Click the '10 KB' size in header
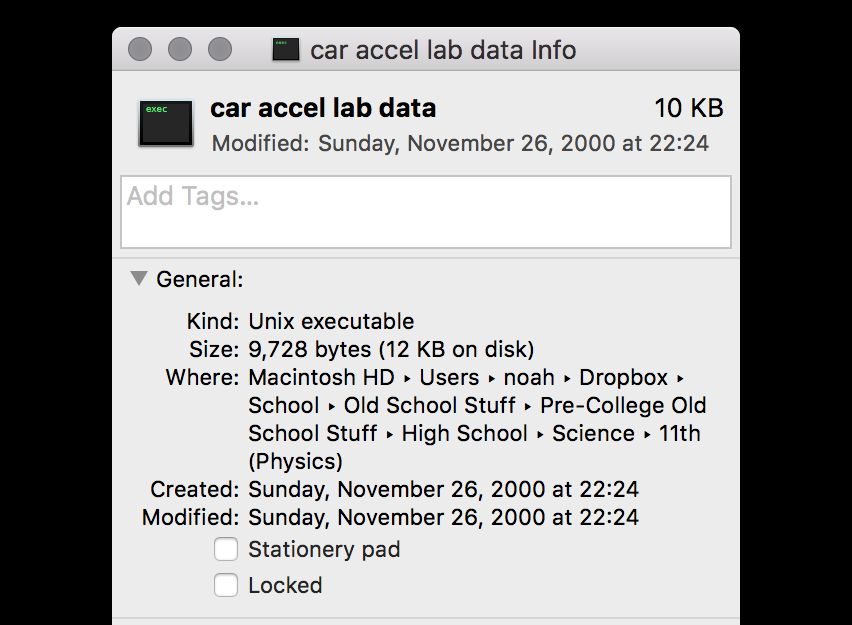The image size is (852, 625). tap(688, 108)
